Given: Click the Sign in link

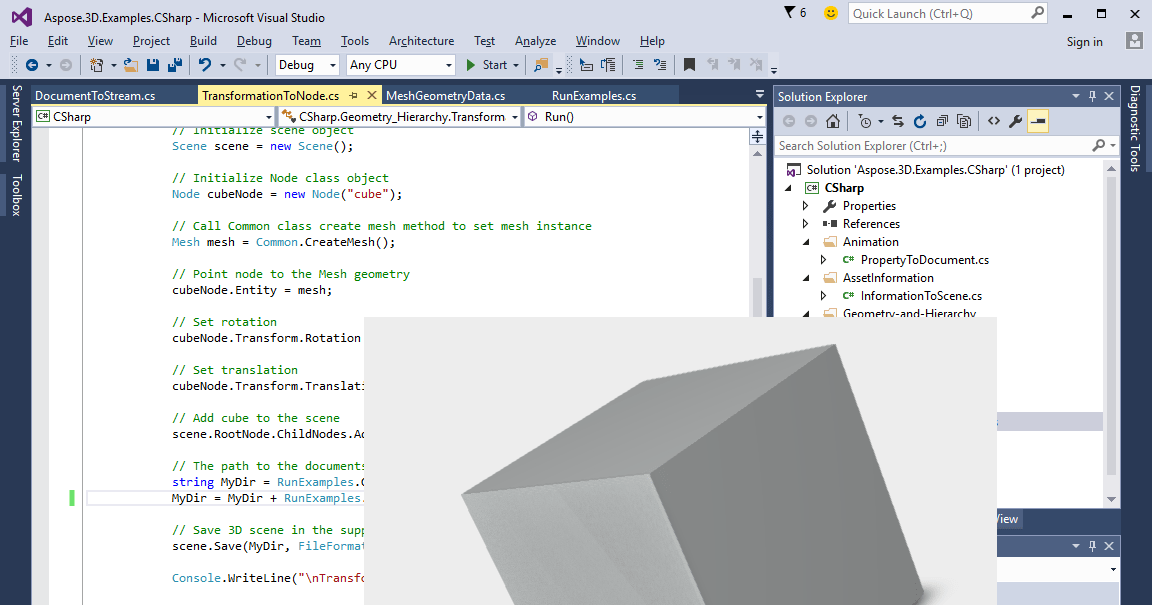Looking at the screenshot, I should point(1084,41).
